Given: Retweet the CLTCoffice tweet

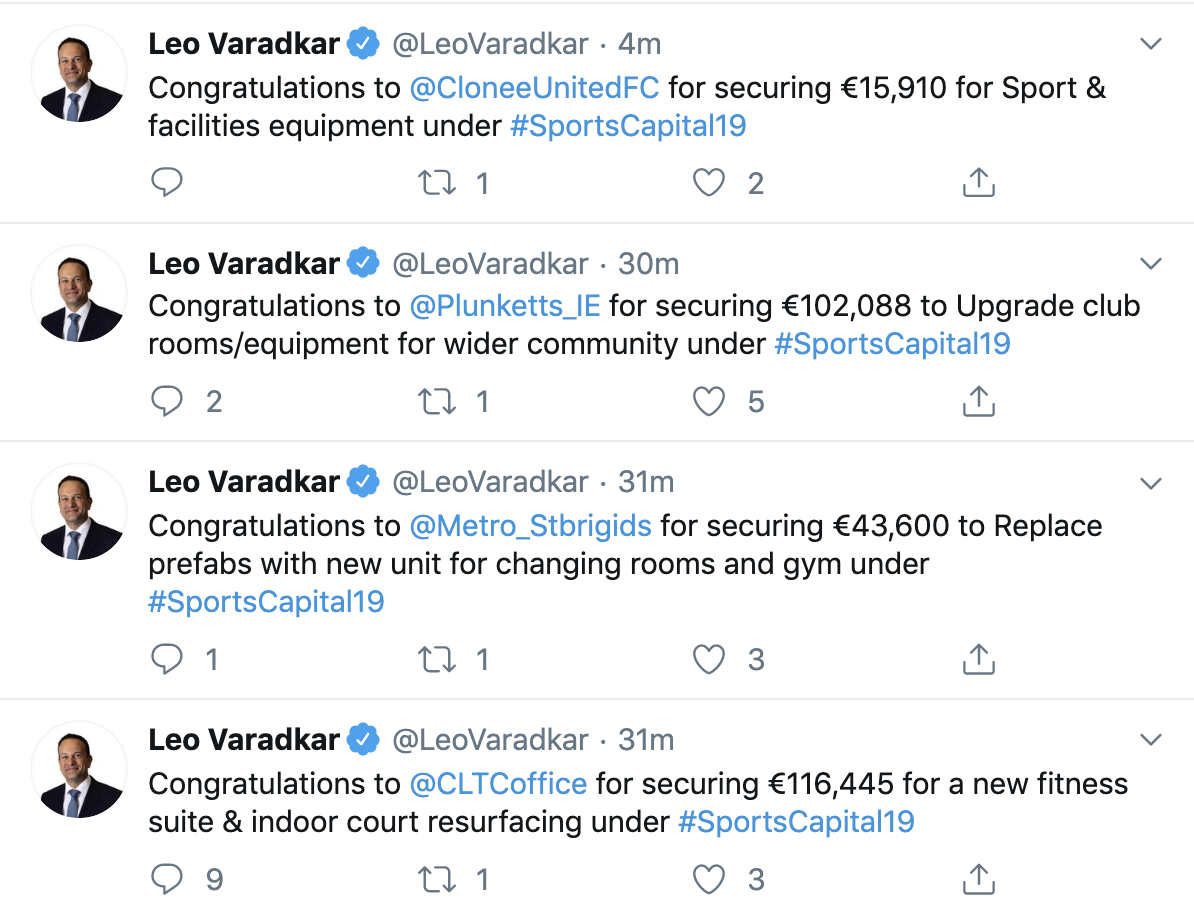Looking at the screenshot, I should [x=436, y=879].
